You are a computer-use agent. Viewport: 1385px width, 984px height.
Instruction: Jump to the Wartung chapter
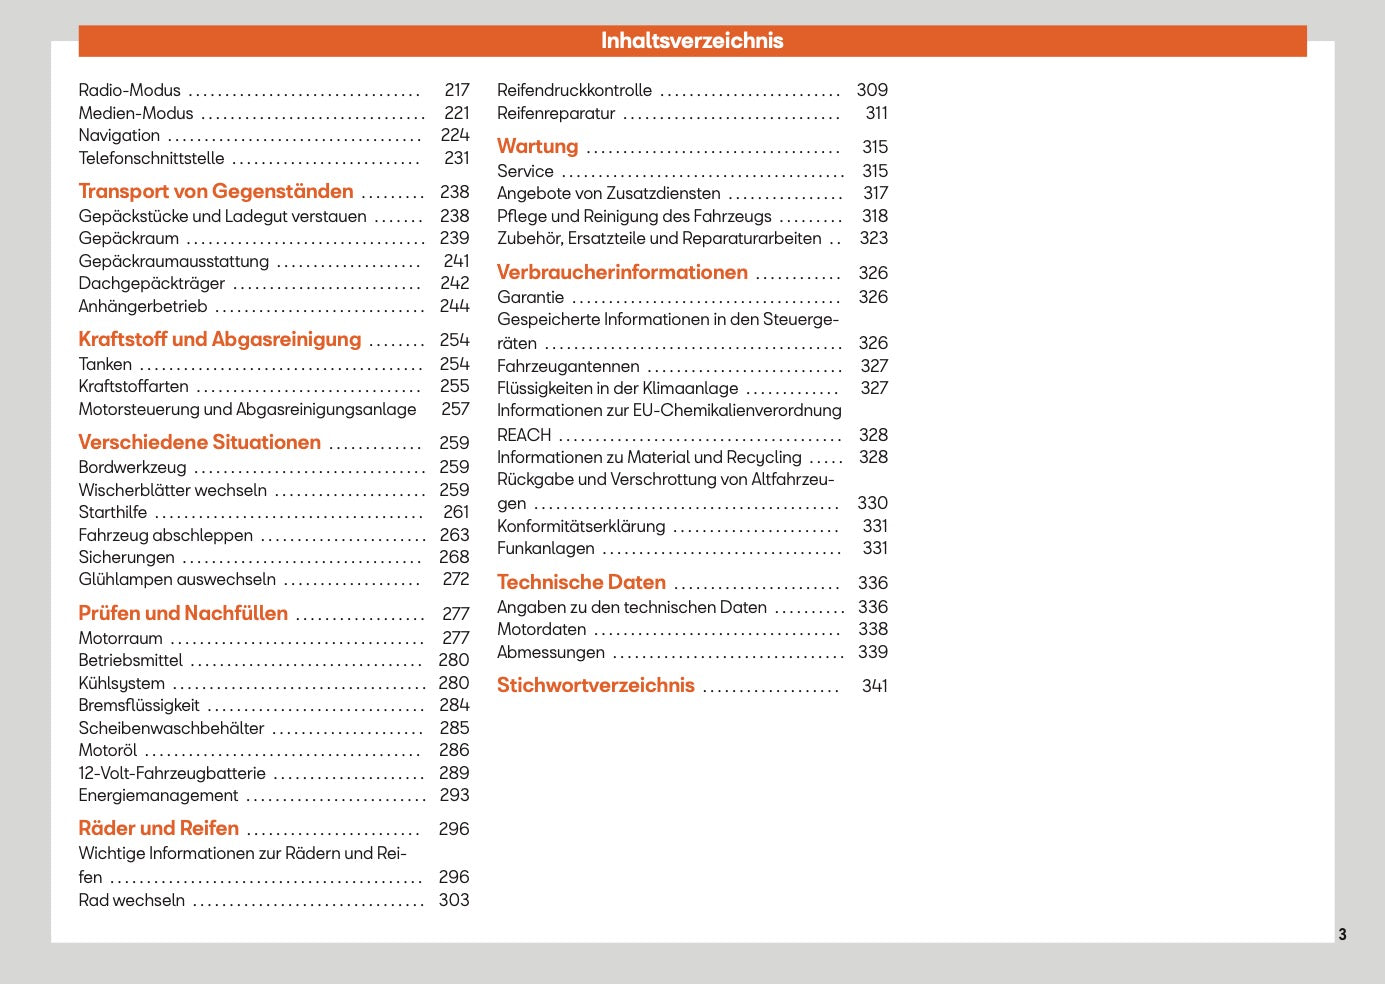pyautogui.click(x=538, y=147)
